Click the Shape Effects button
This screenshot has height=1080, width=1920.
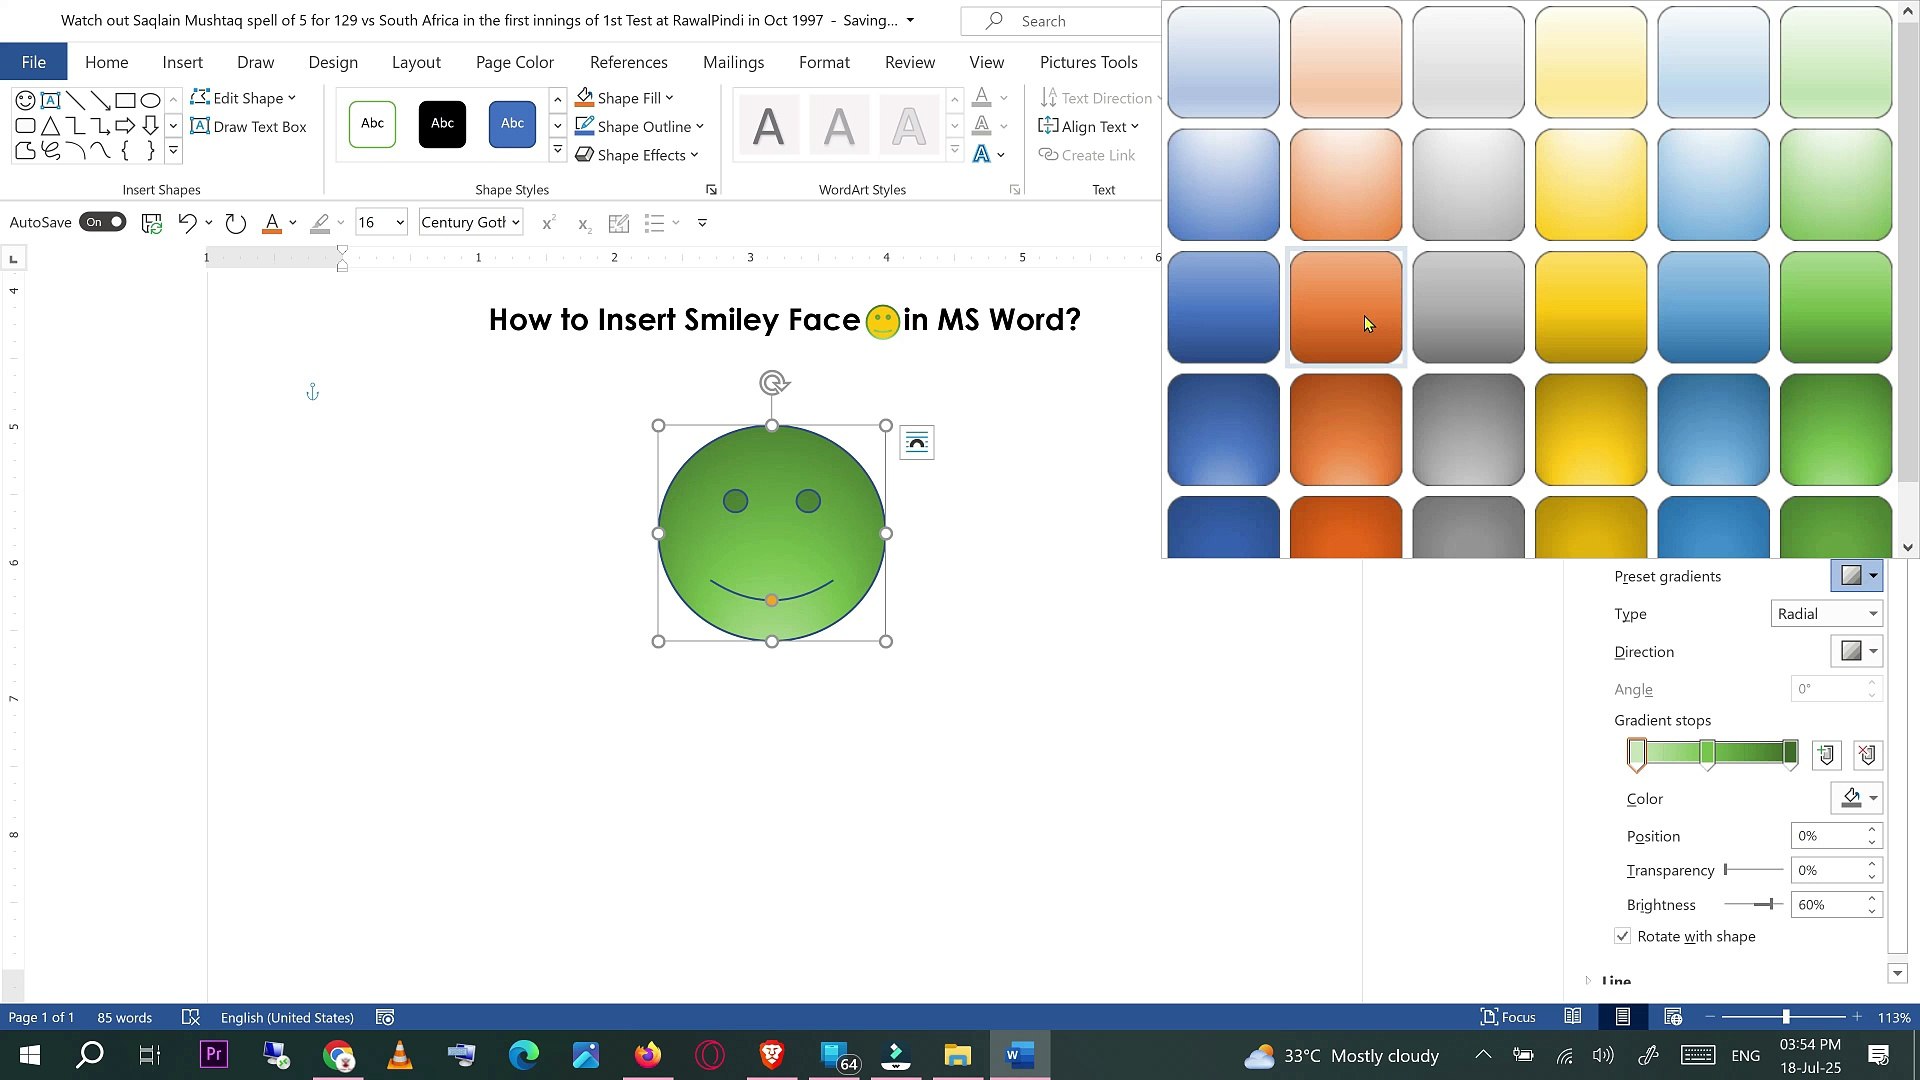pos(637,155)
